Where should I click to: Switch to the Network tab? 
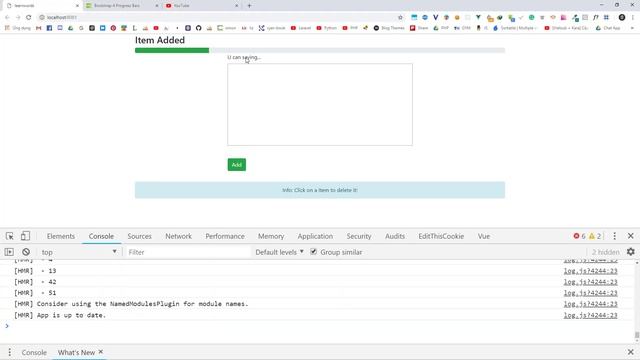coord(178,236)
